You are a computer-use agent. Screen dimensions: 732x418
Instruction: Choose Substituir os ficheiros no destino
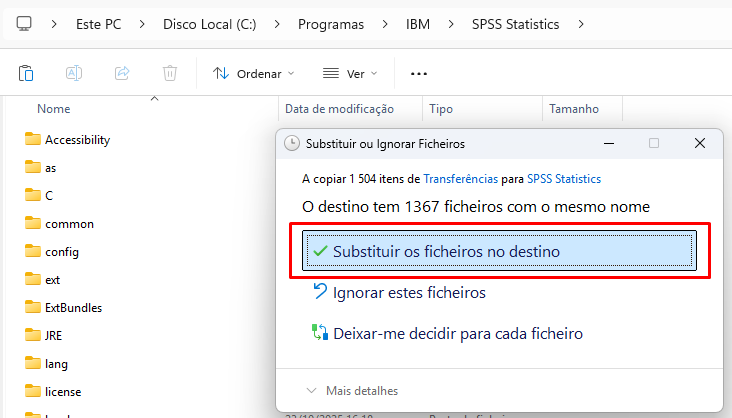point(498,252)
